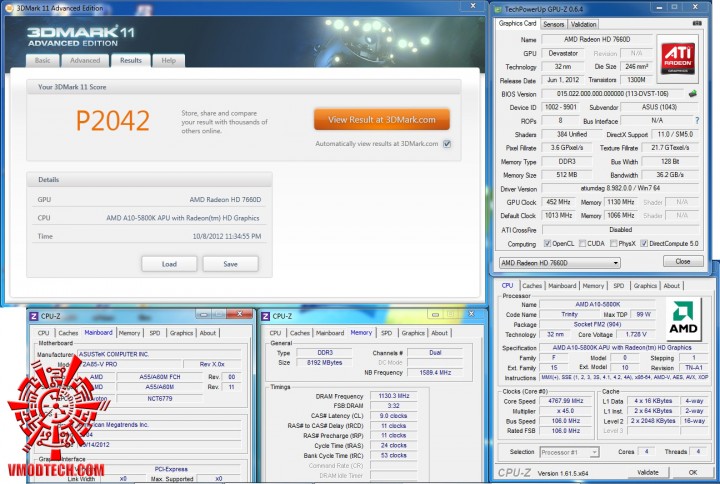Click the OK button in CPU-Z

pos(692,472)
